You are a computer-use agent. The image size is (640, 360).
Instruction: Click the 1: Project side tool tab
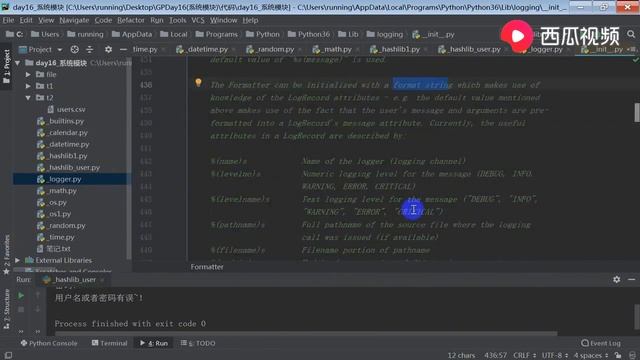coord(7,67)
